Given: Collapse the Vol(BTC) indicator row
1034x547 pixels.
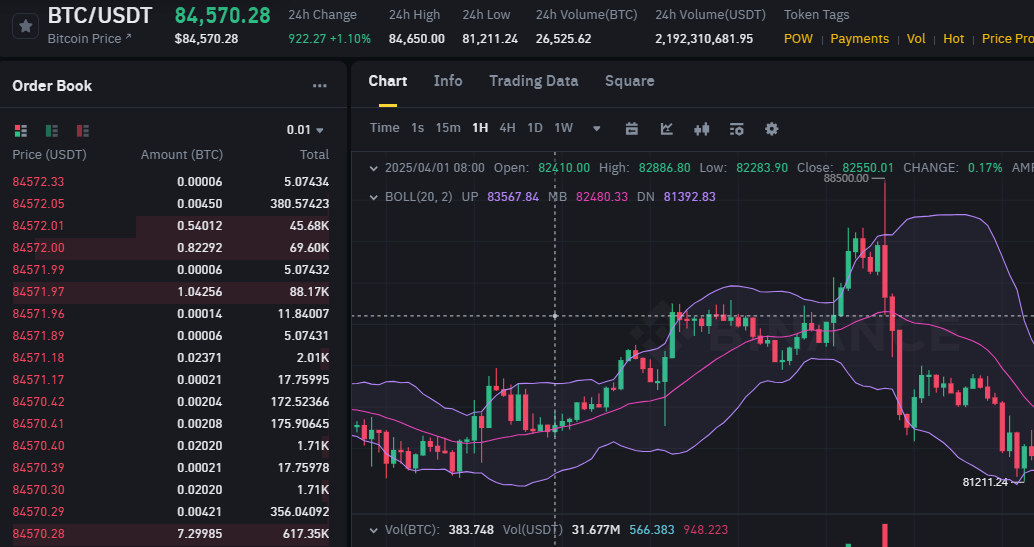Looking at the screenshot, I should point(373,530).
